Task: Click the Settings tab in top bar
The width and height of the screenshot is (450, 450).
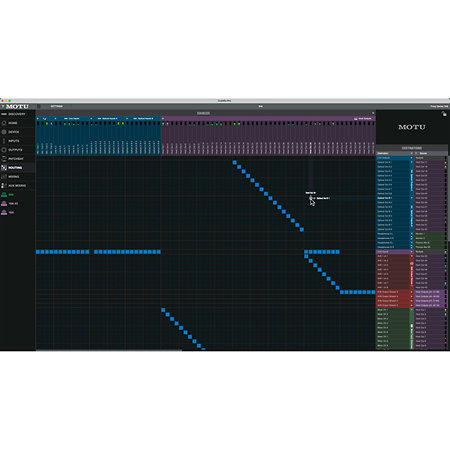Action: coord(56,106)
